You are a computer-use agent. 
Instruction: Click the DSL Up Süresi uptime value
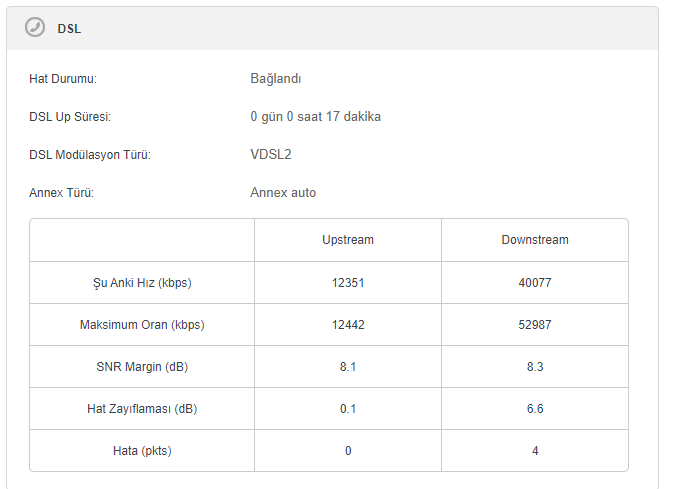315,117
